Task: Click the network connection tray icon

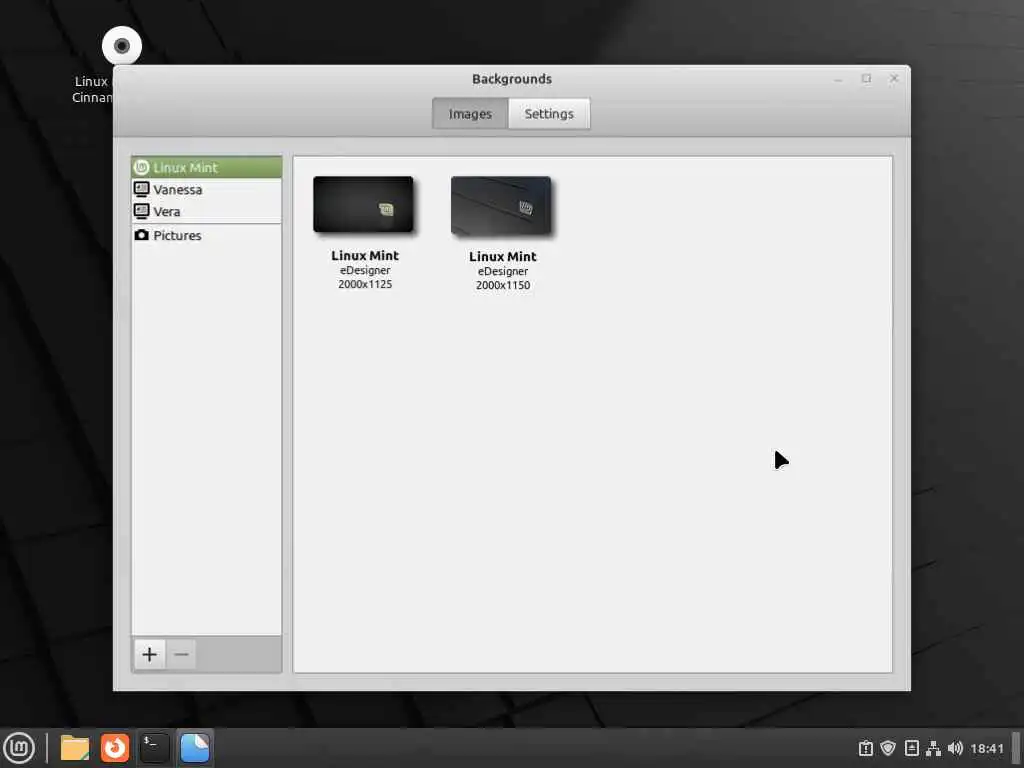Action: (x=933, y=748)
